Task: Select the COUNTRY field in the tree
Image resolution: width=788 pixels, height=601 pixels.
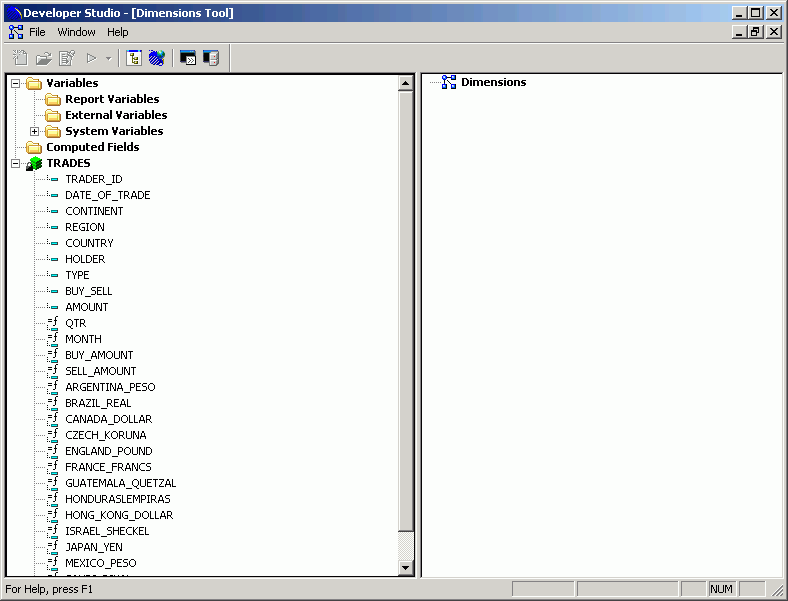Action: [89, 243]
